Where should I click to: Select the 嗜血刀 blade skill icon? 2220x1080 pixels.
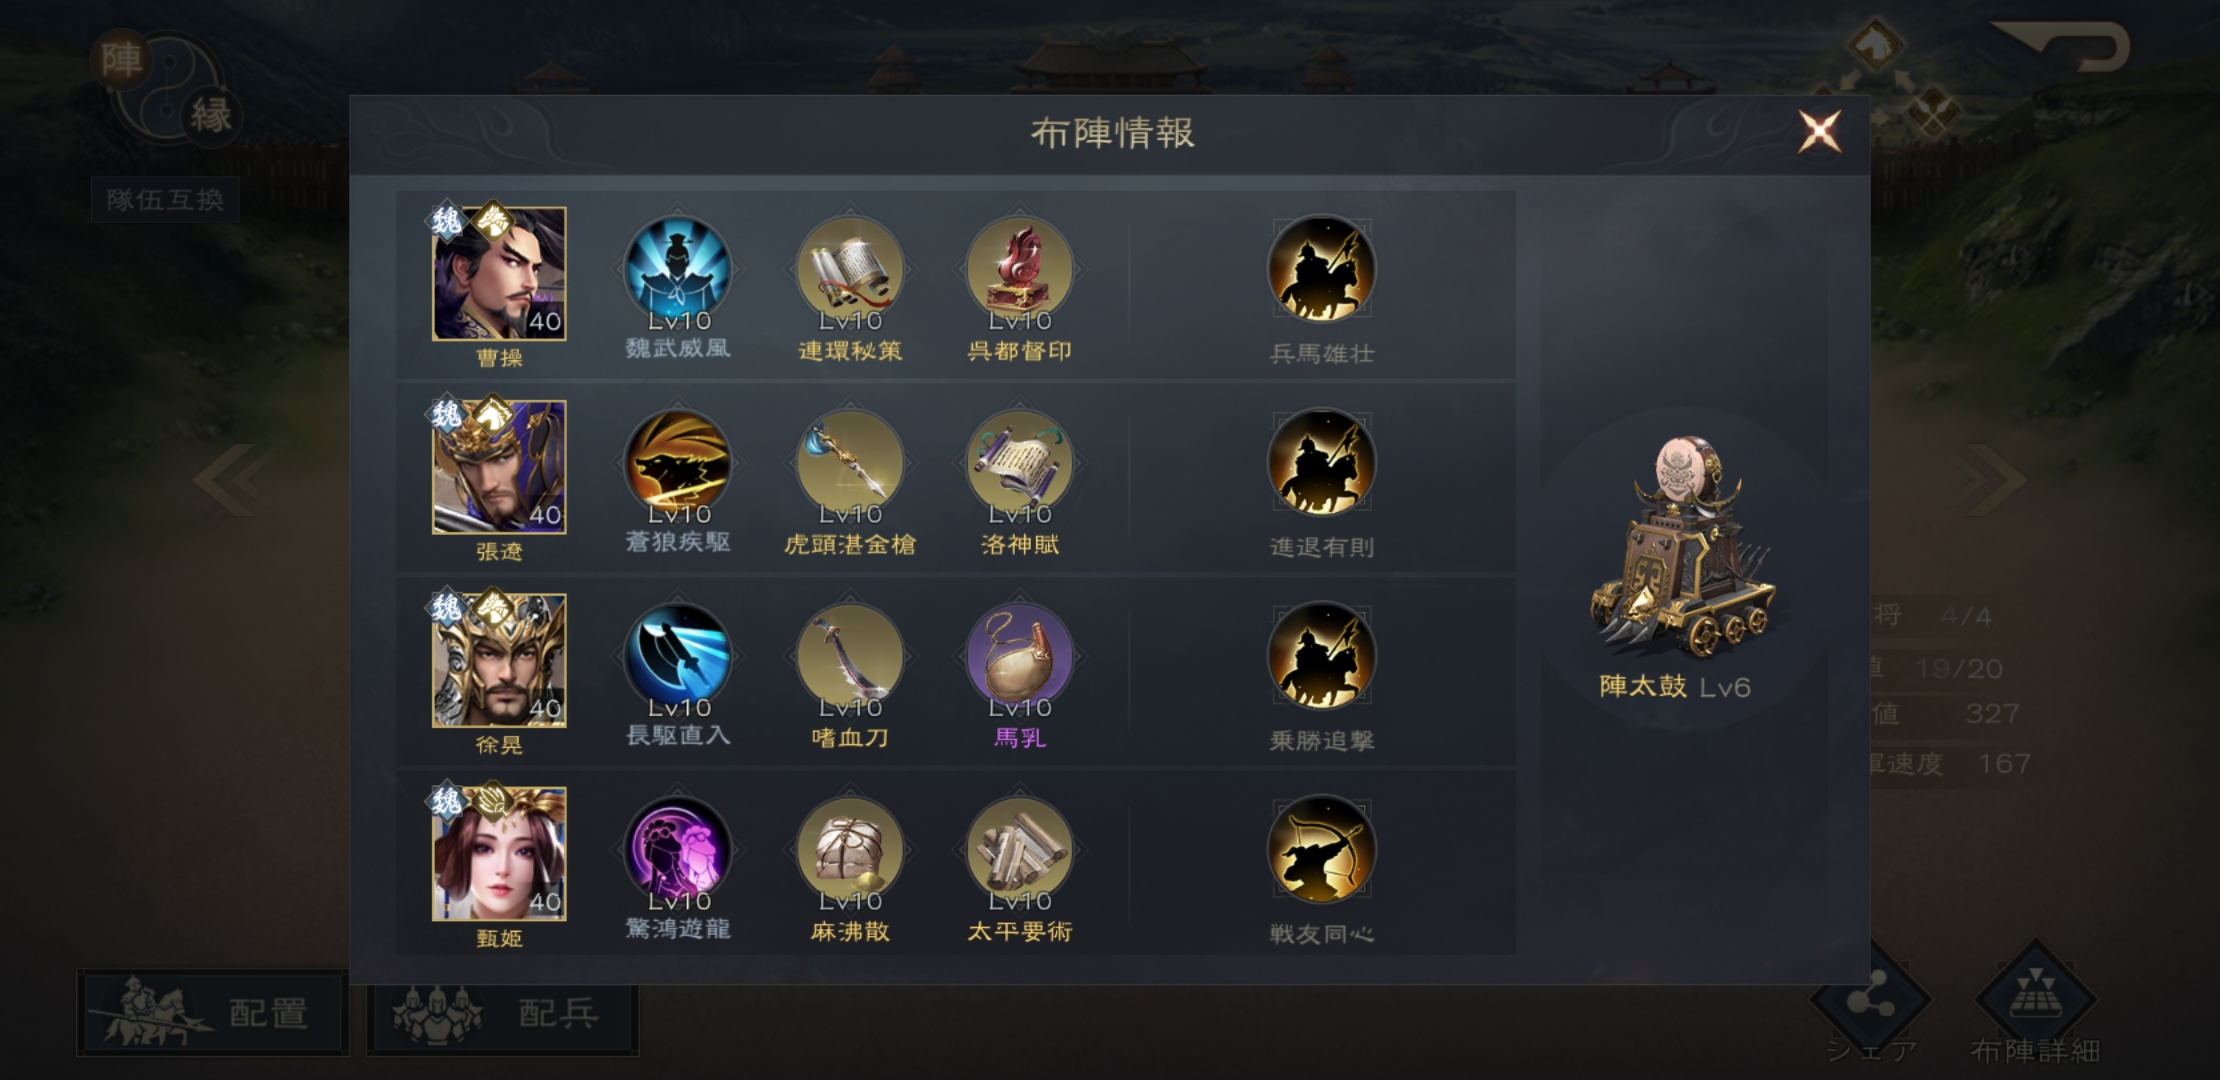coord(850,657)
